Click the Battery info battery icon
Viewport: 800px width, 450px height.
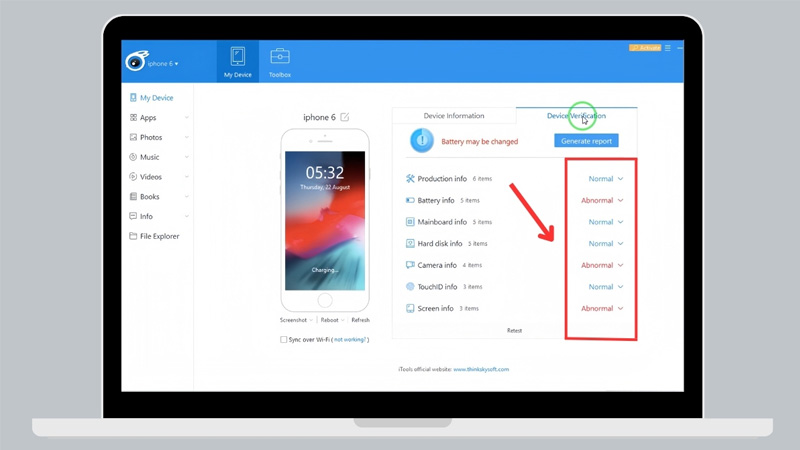[410, 200]
